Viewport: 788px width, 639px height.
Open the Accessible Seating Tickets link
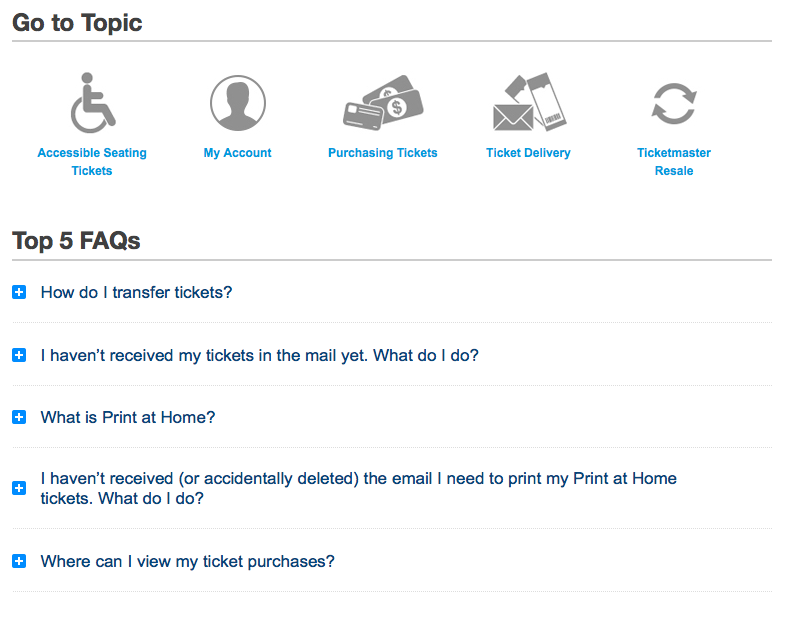coord(92,162)
